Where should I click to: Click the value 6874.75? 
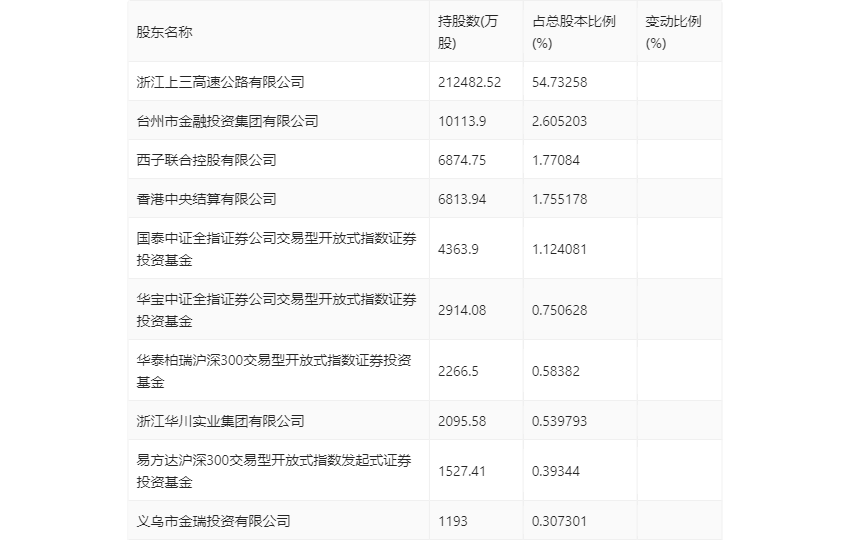coord(462,160)
